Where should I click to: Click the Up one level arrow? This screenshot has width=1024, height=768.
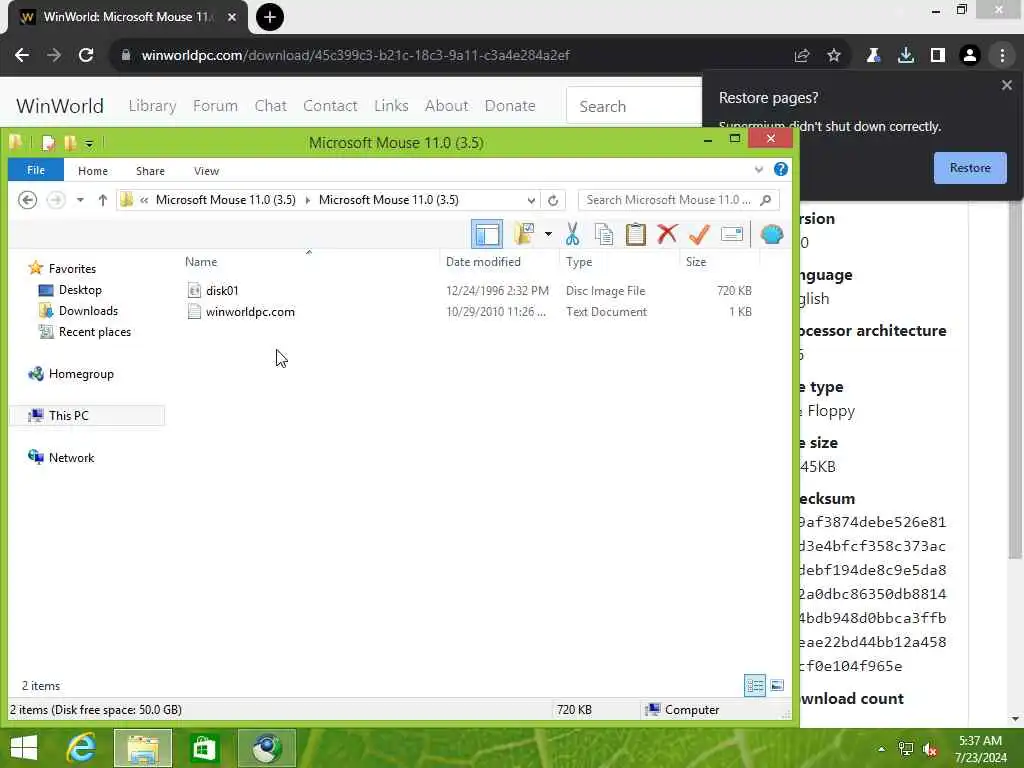click(103, 200)
